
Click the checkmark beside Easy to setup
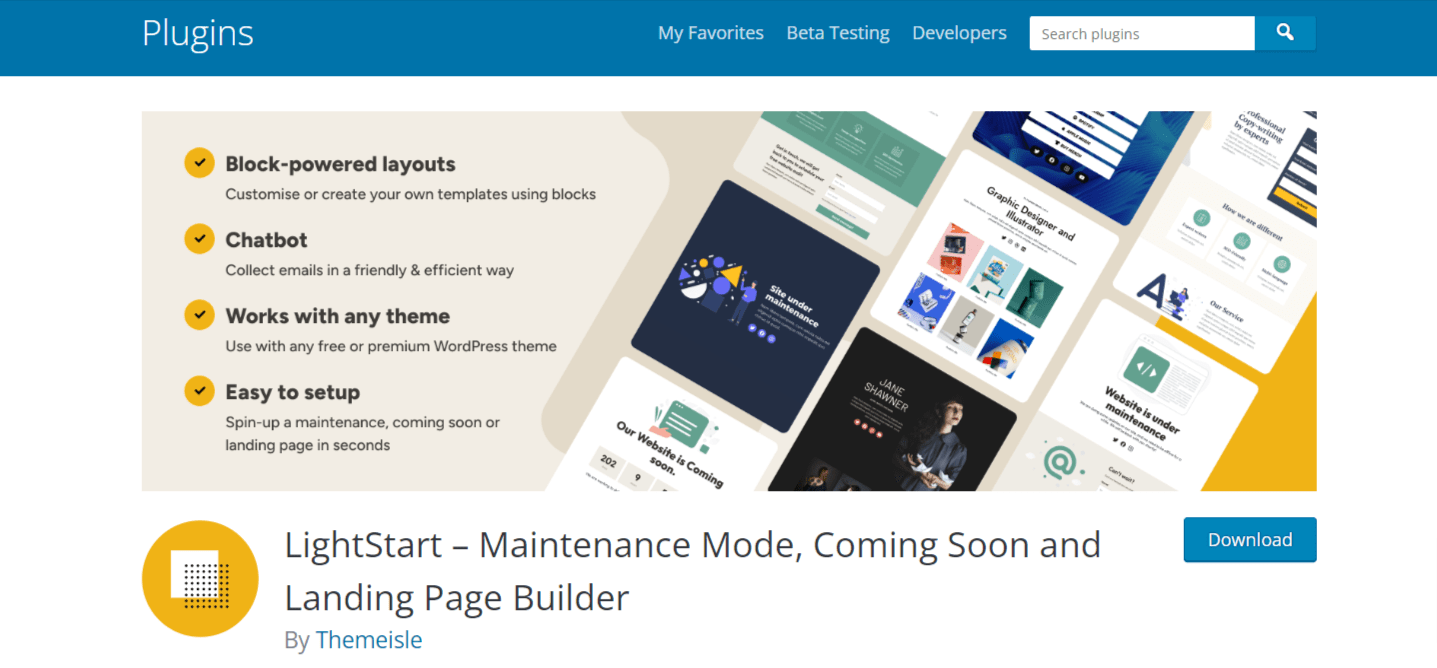click(x=199, y=390)
